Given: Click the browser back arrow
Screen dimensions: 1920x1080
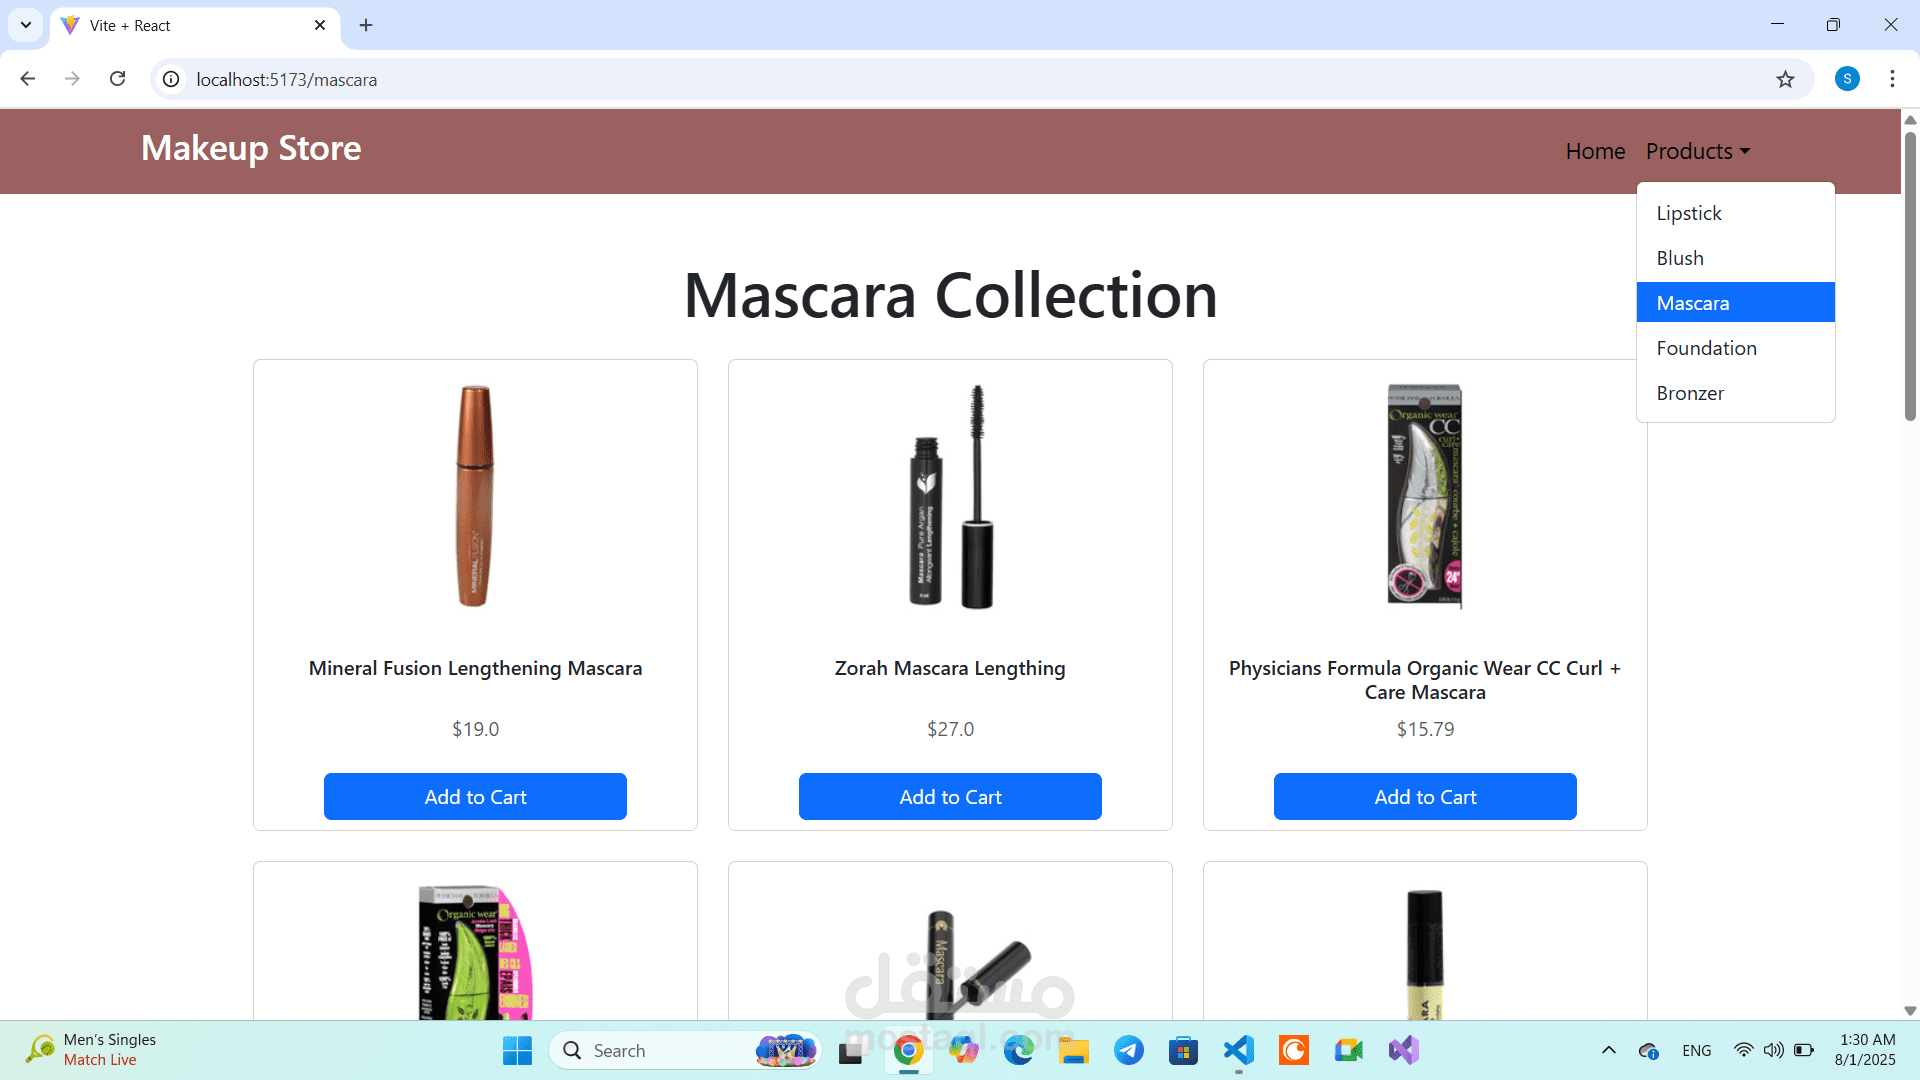Looking at the screenshot, I should (28, 79).
